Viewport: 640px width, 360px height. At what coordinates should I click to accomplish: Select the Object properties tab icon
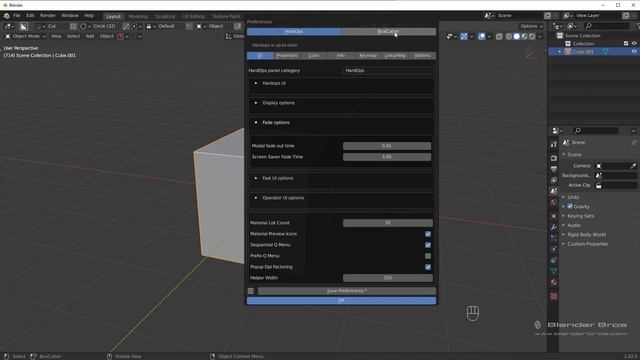pos(553,216)
